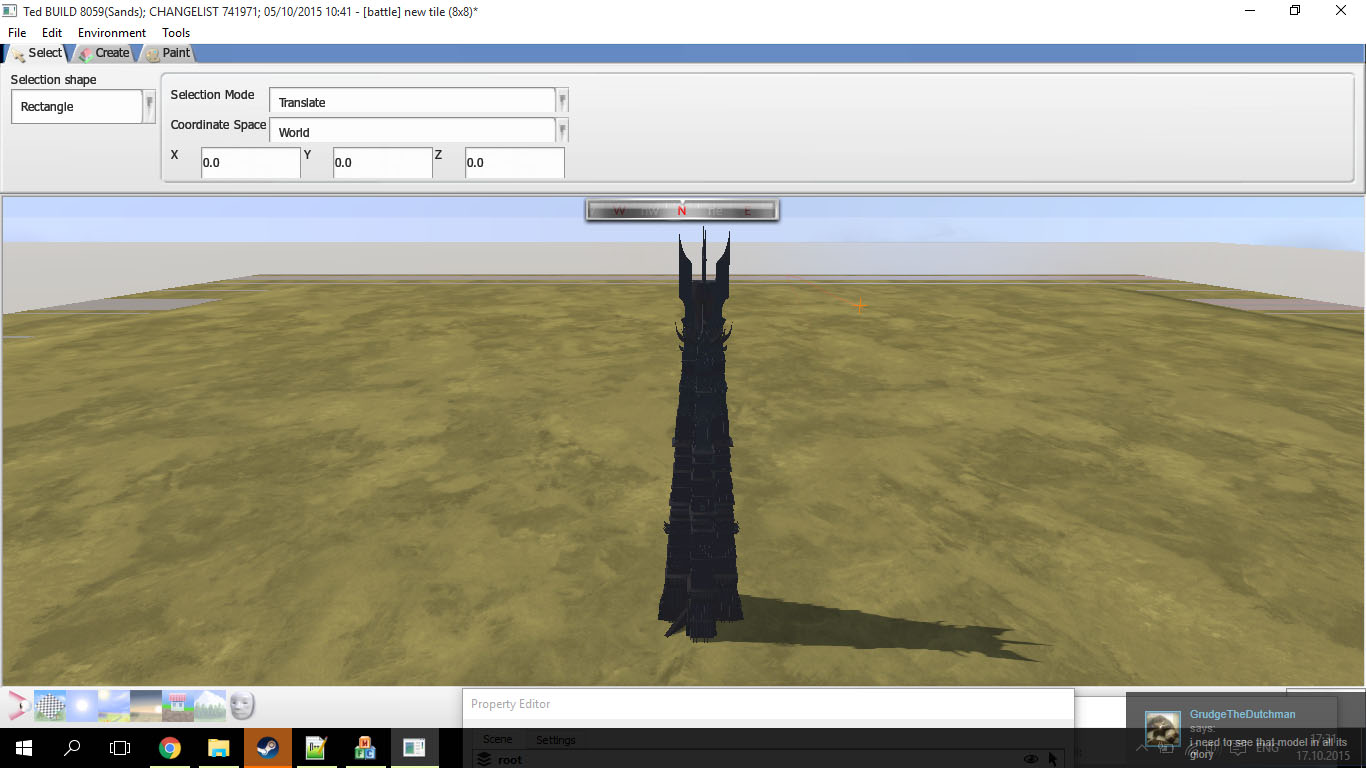Switch to Steam on the taskbar

(x=267, y=747)
